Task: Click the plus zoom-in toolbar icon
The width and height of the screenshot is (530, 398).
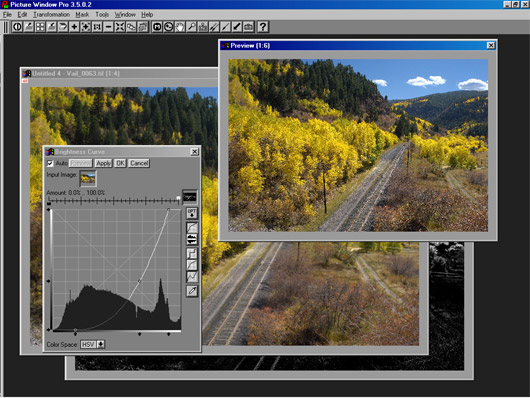Action: (x=74, y=27)
